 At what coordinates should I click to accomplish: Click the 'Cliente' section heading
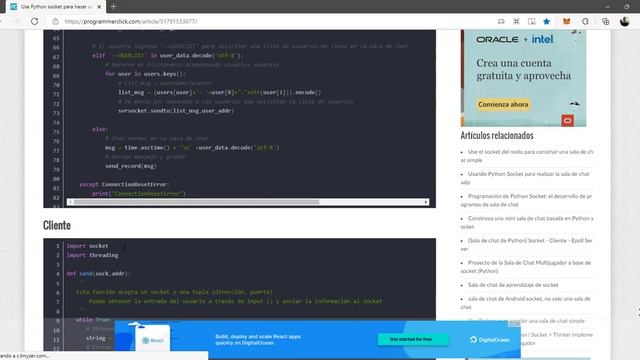(57, 225)
